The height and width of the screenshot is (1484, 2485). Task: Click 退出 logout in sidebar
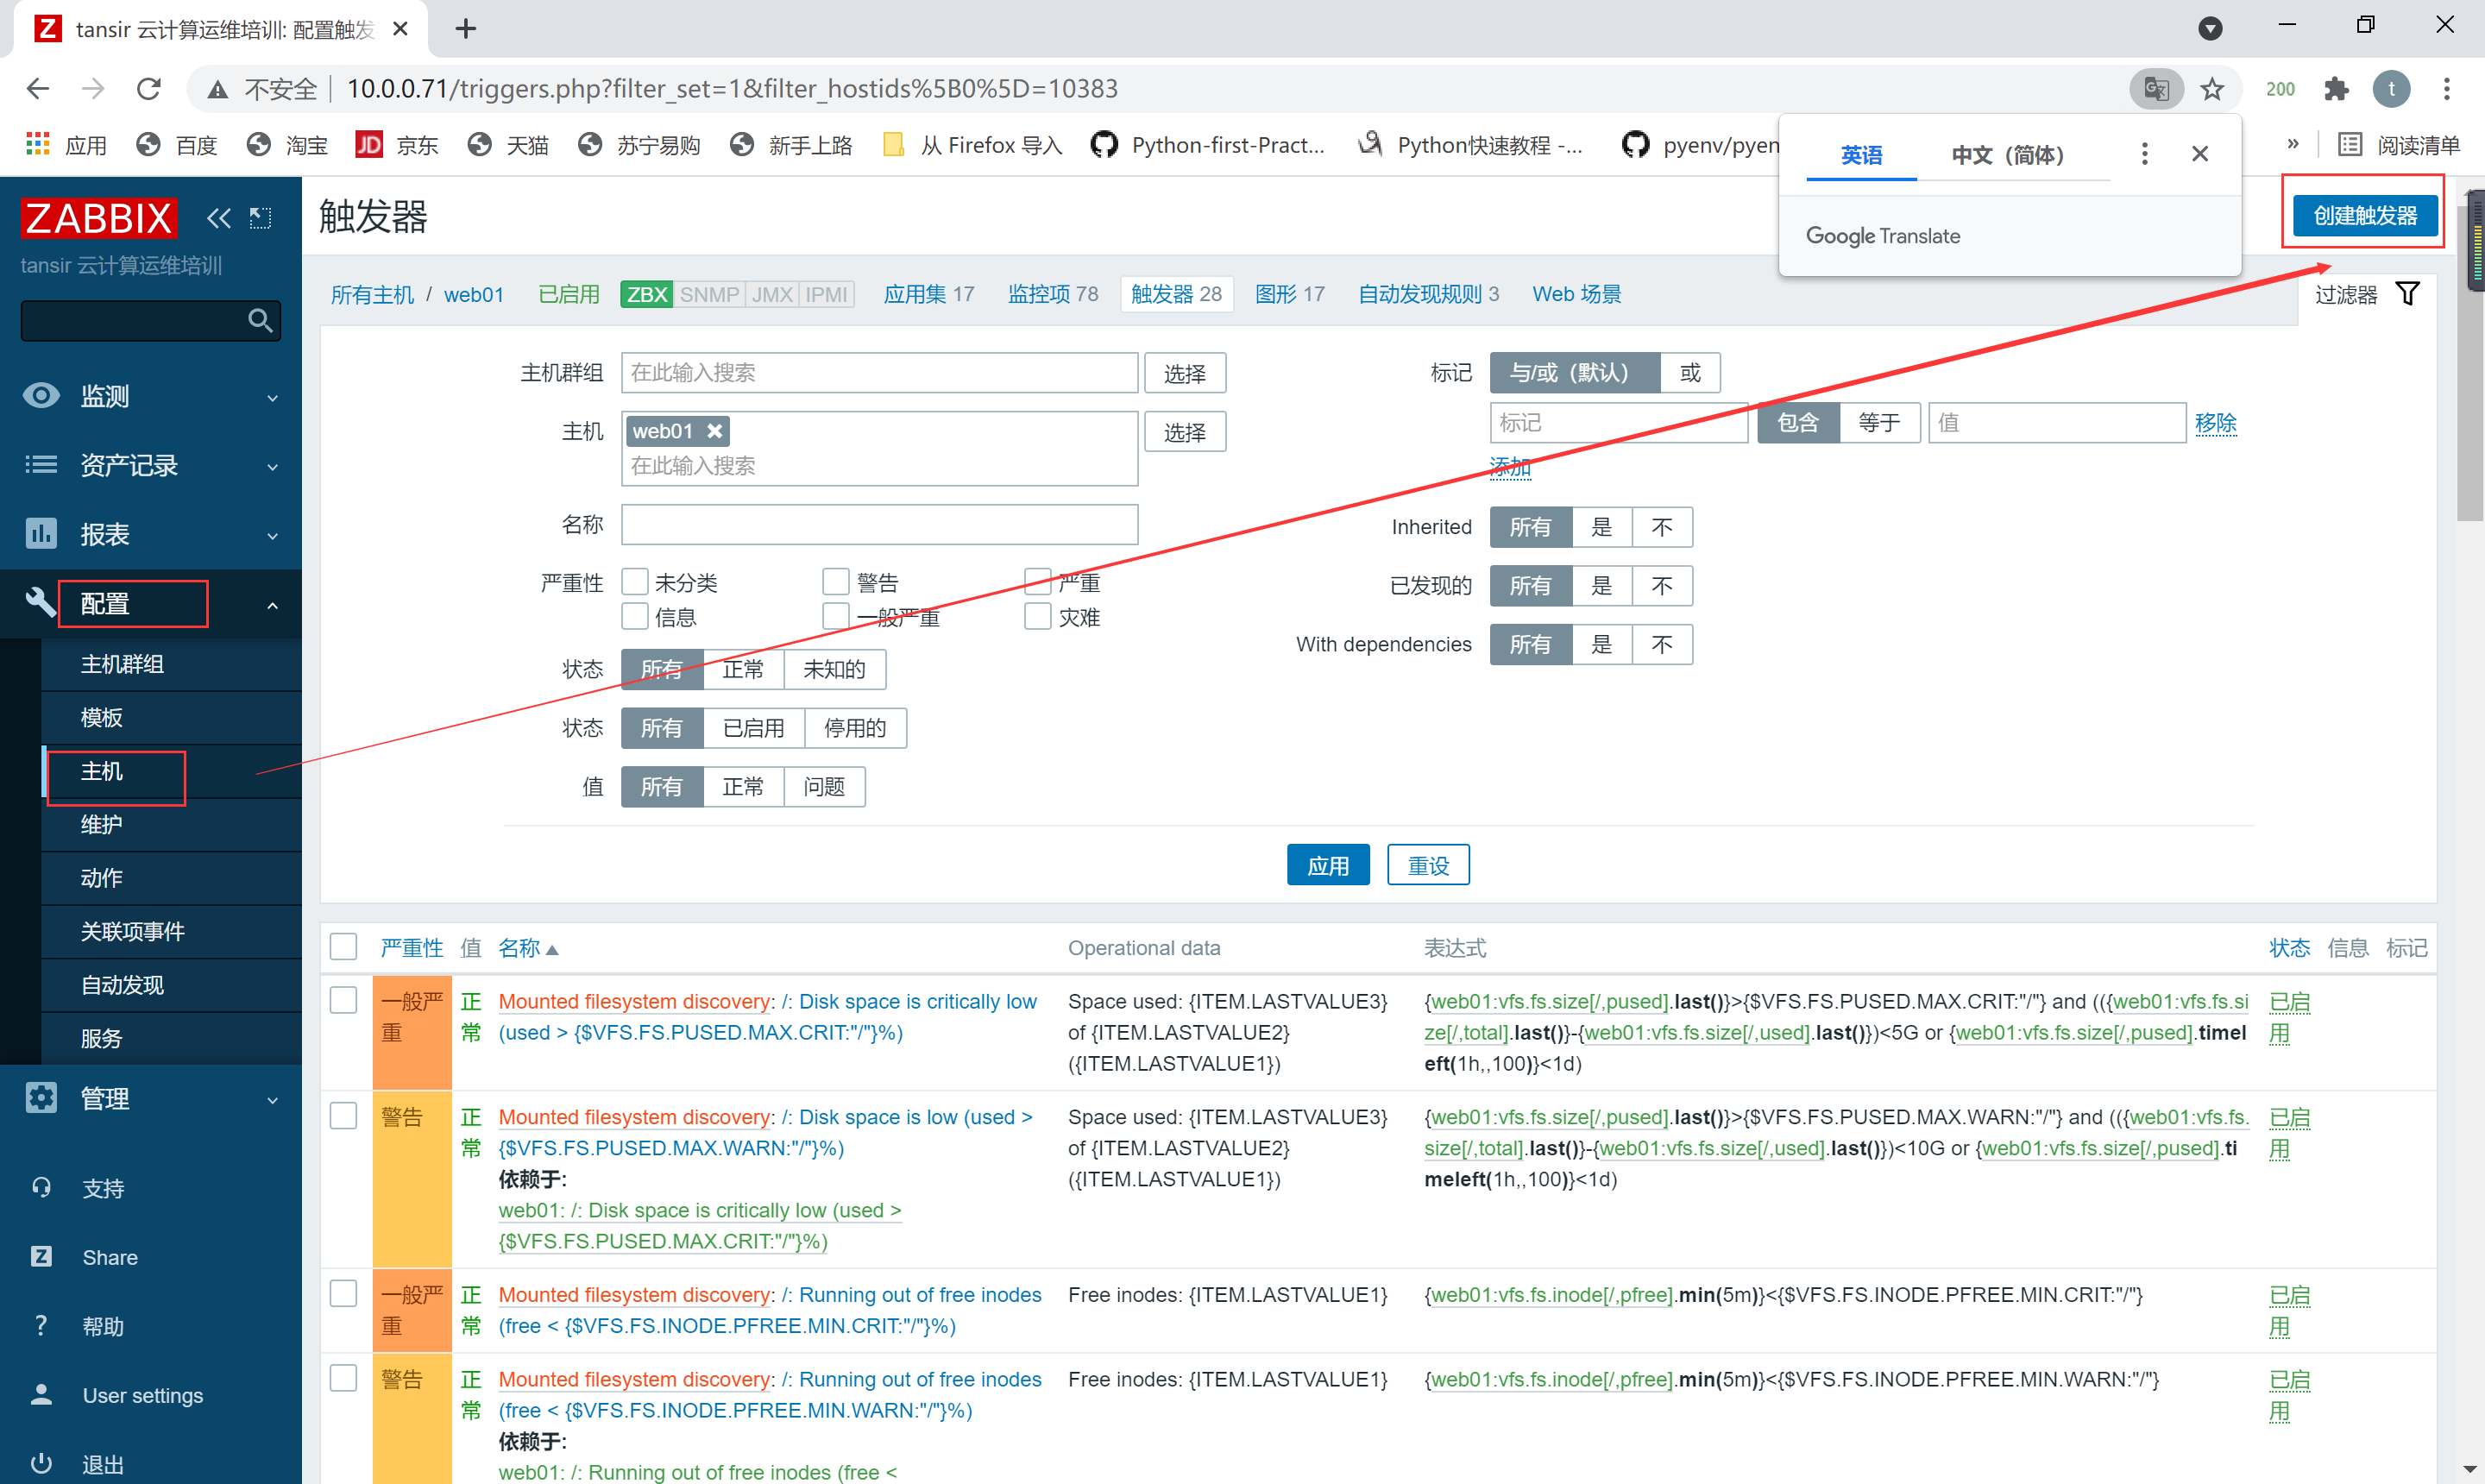coord(103,1465)
